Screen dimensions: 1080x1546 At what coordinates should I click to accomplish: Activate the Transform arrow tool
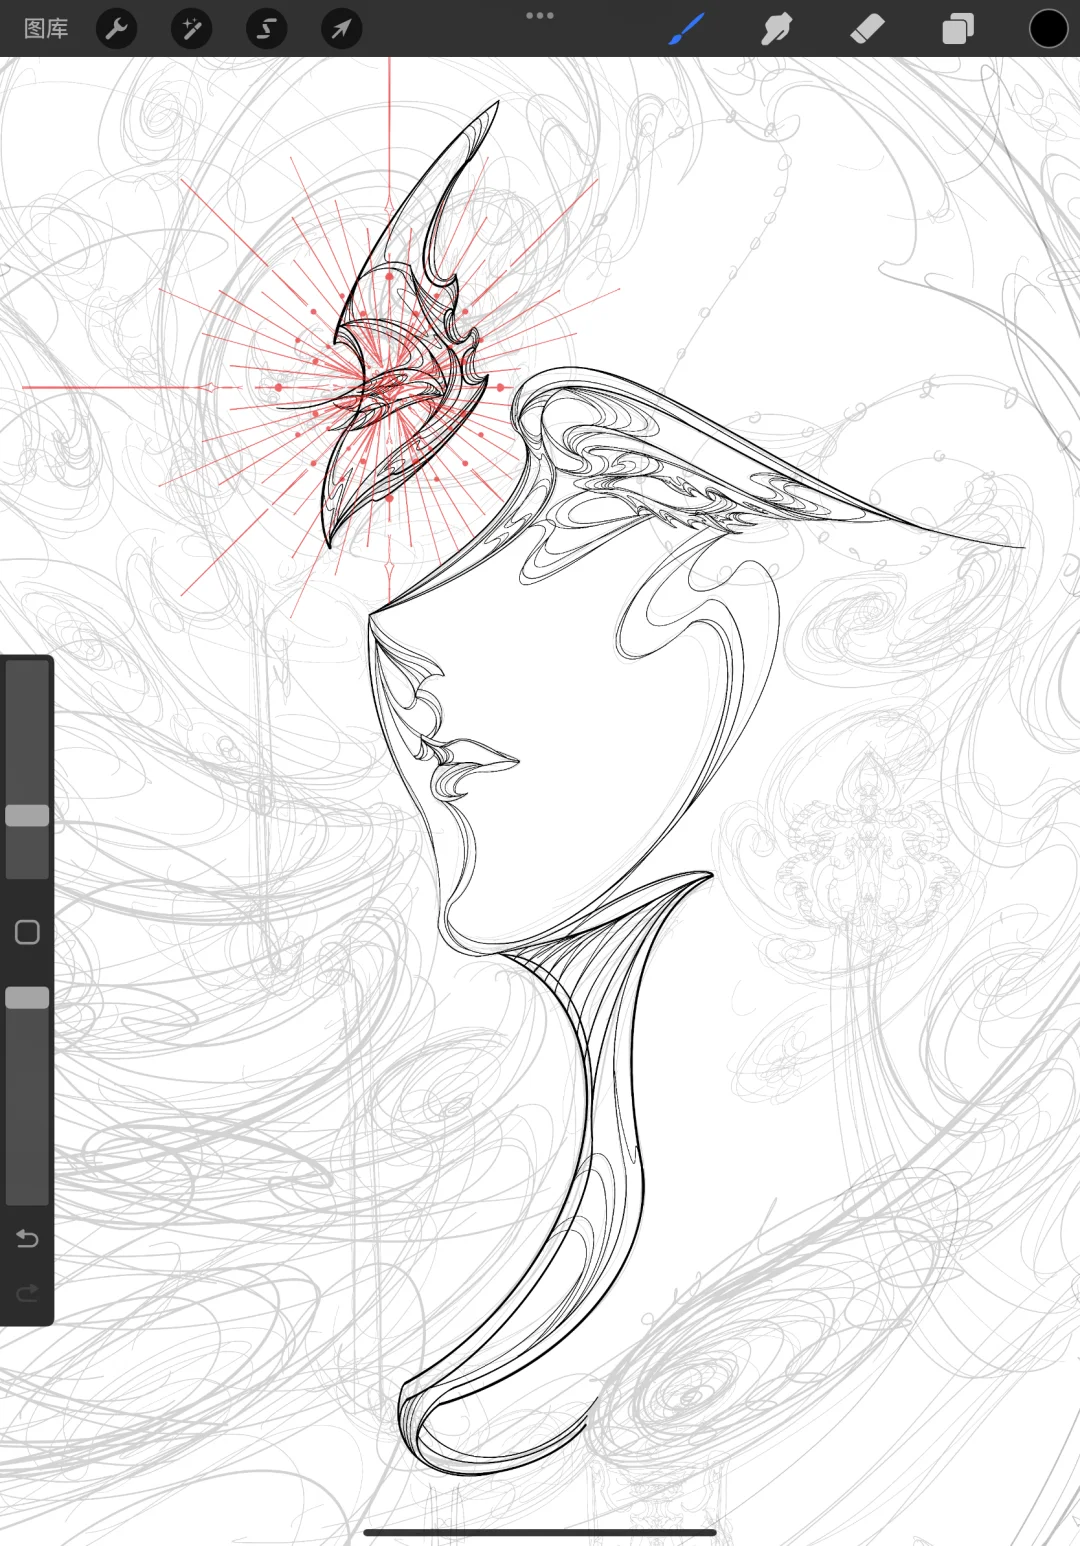(341, 29)
